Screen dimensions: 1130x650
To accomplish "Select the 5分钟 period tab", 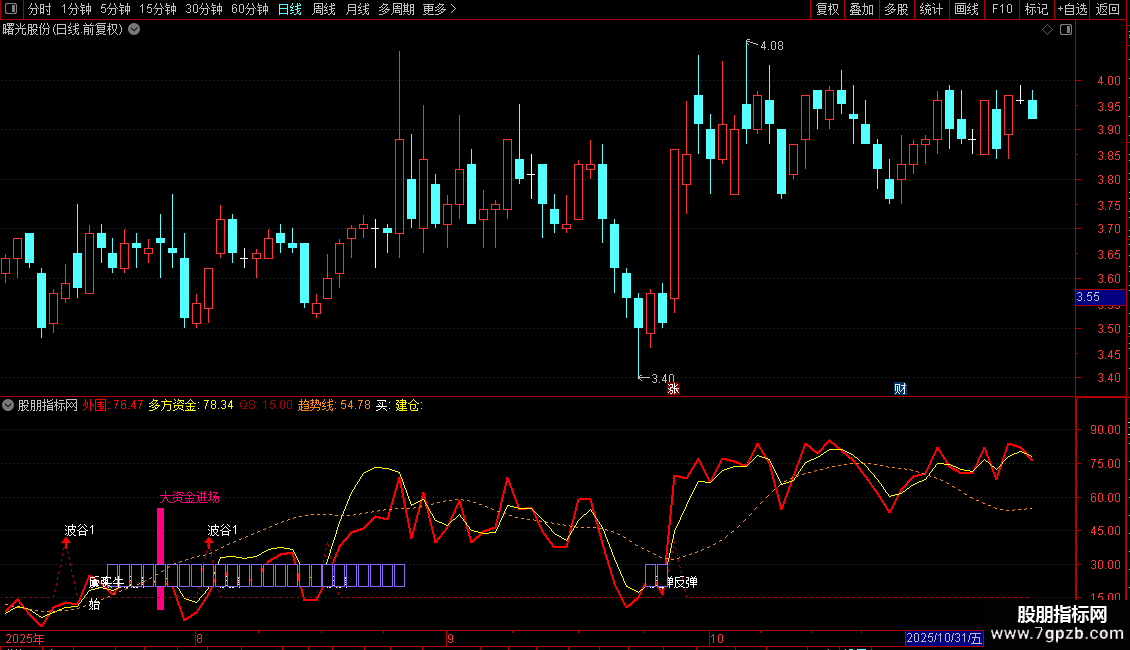I will [115, 9].
